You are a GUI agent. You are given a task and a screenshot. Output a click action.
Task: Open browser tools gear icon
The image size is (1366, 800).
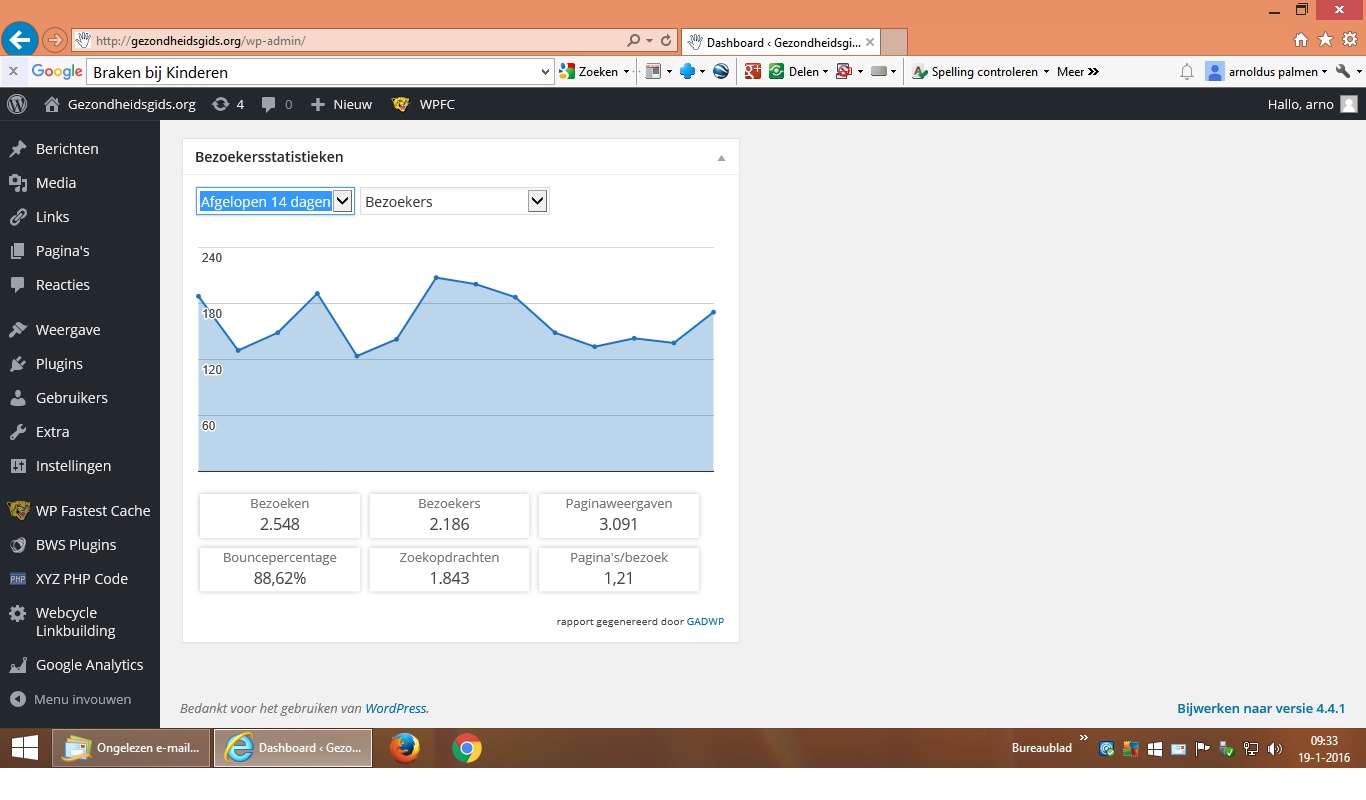(1350, 40)
